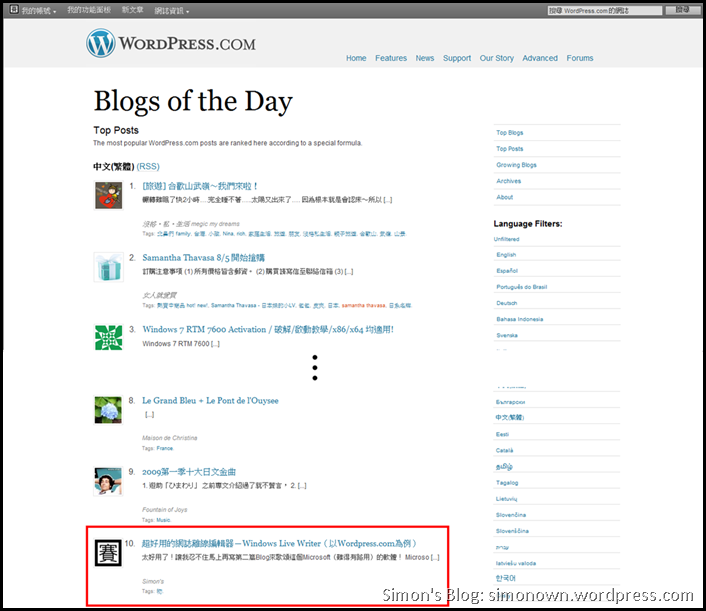This screenshot has width=706, height=611.
Task: Open the Our Story nav link
Action: pos(497,58)
